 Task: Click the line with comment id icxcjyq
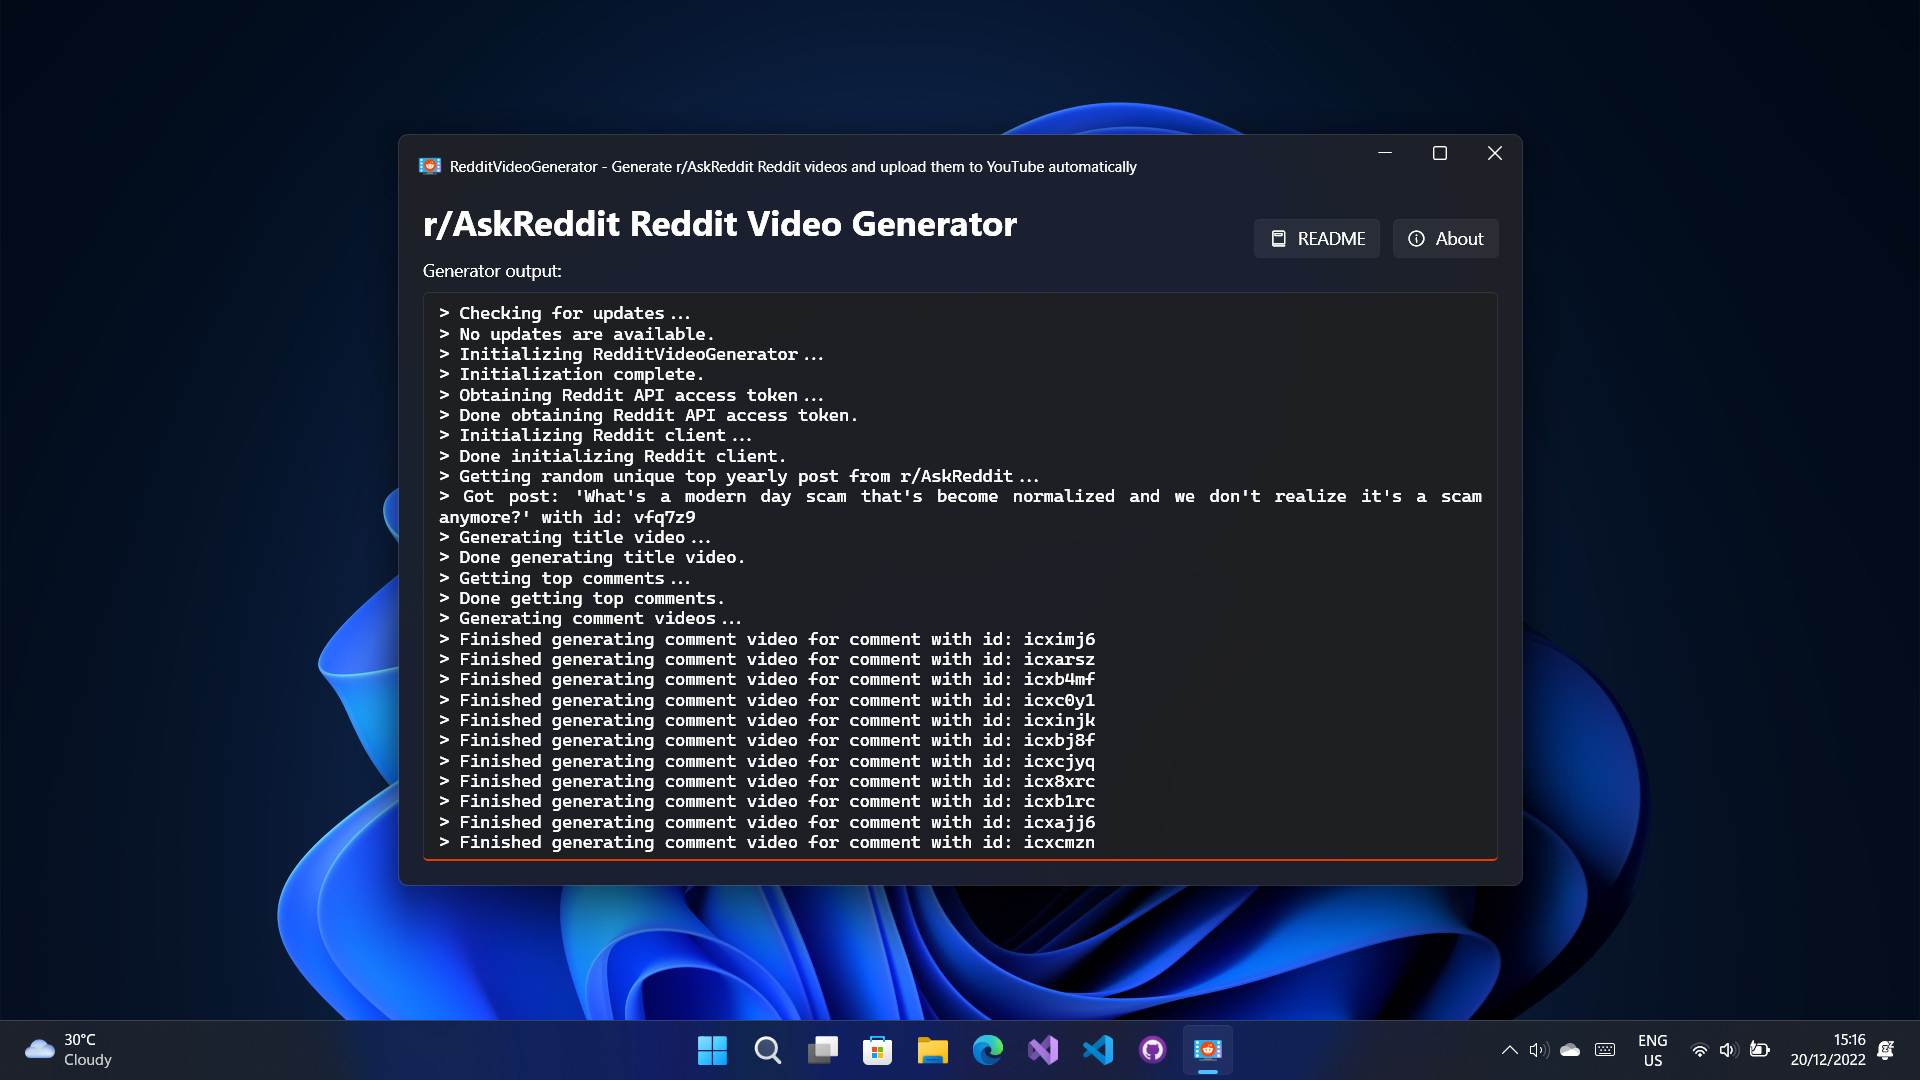point(767,761)
